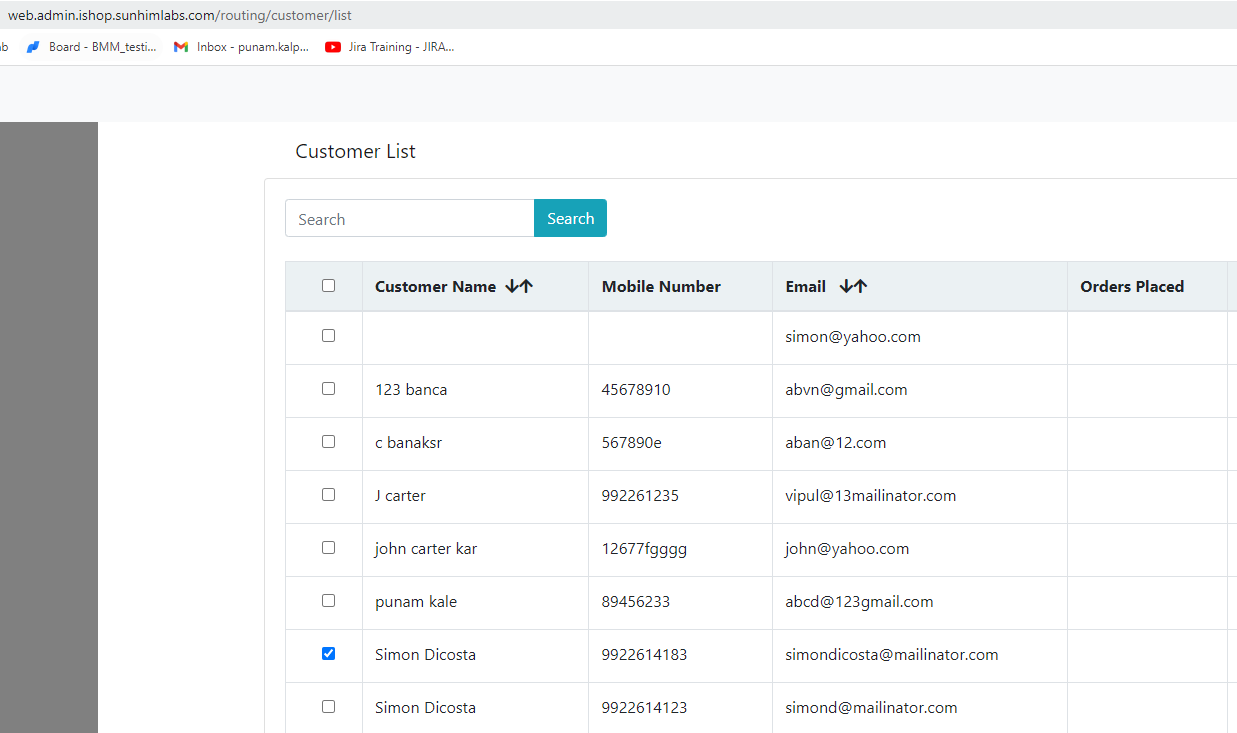Click email simon@yahoo.com

click(853, 337)
